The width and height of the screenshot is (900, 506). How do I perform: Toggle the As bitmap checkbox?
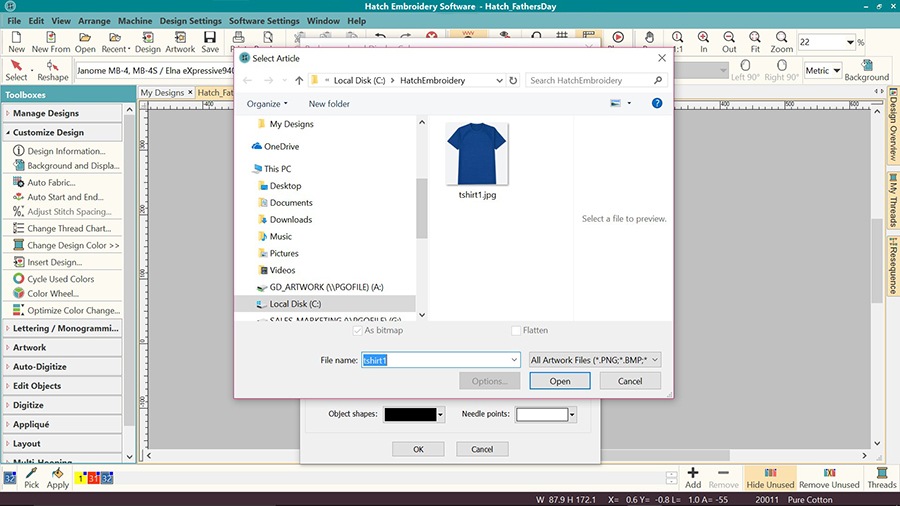coord(358,330)
